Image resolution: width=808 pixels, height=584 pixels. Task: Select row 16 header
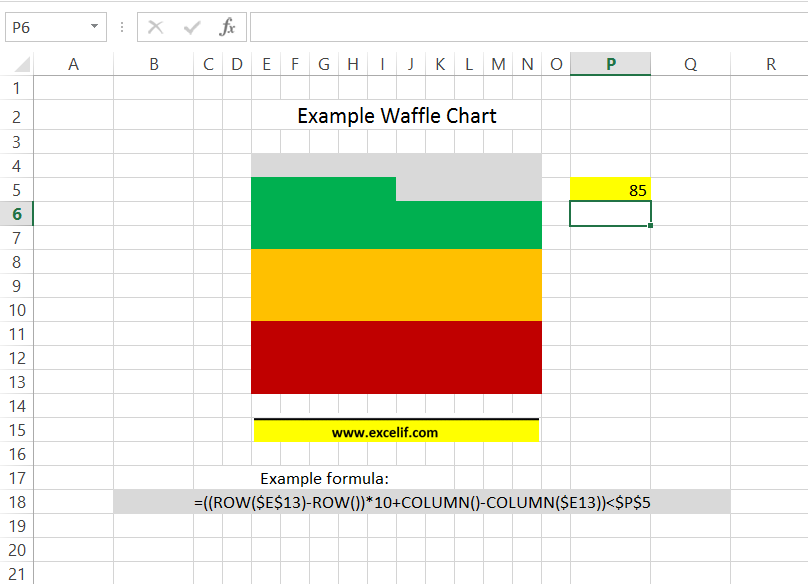click(x=16, y=454)
